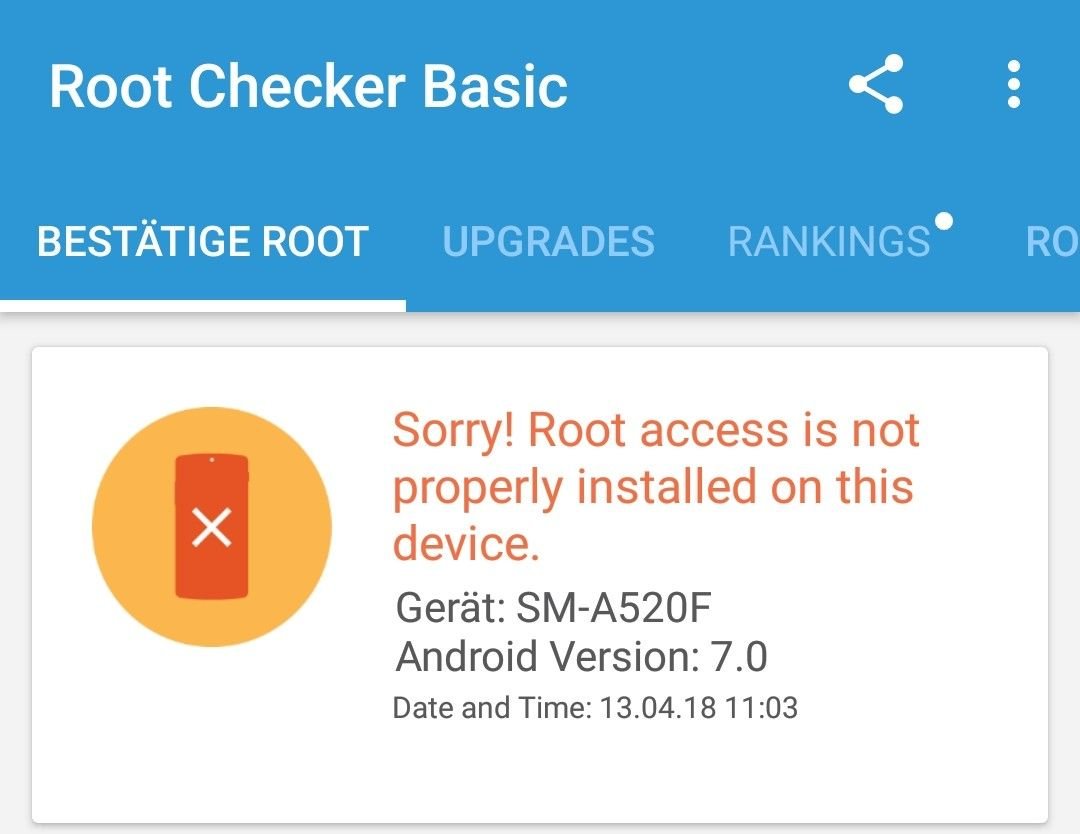
Task: Click the Root Checker Basic title
Action: point(308,86)
